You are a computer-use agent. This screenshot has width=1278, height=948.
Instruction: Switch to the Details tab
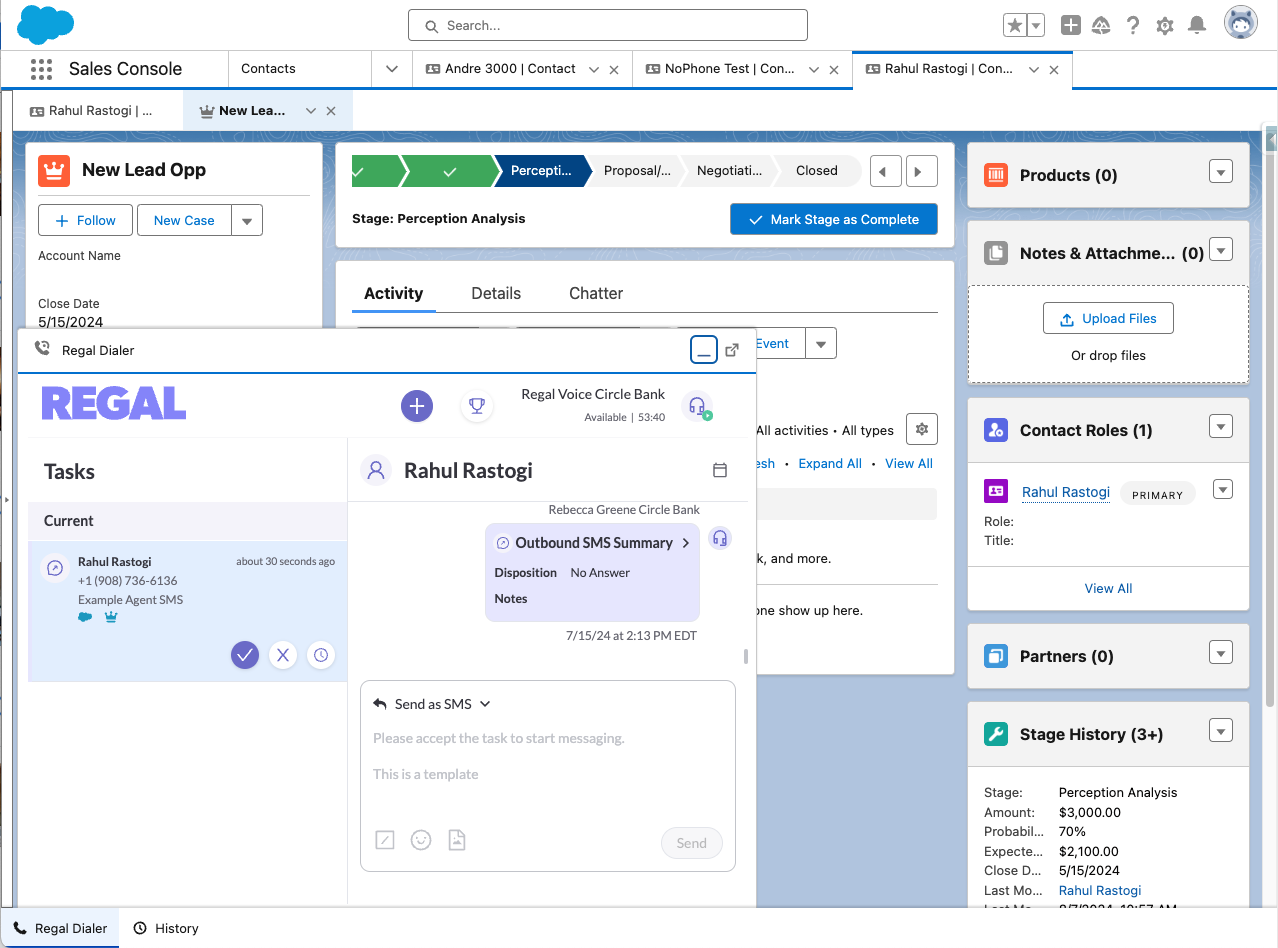coord(496,293)
